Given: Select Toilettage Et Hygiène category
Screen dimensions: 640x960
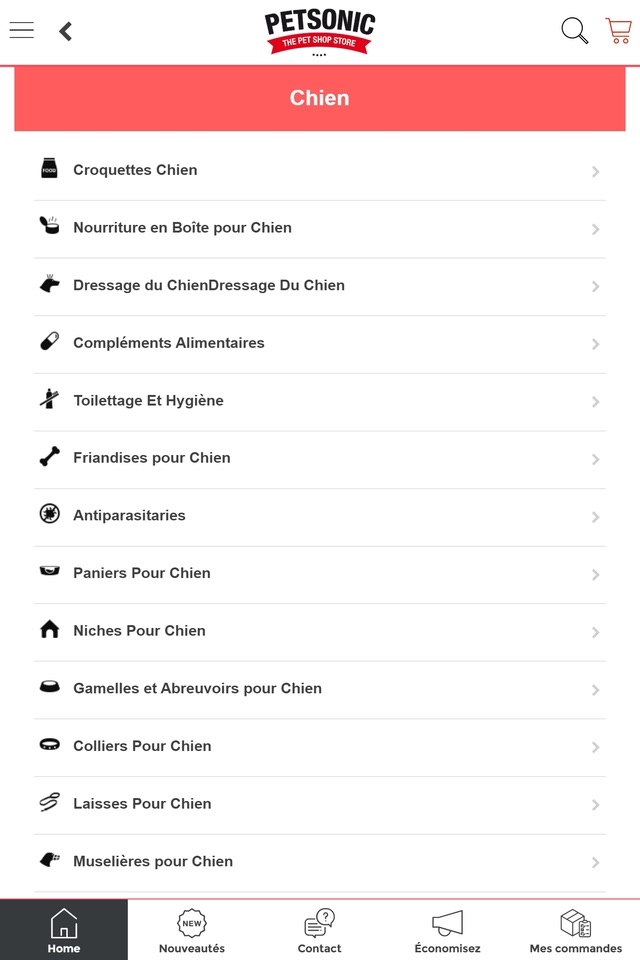Looking at the screenshot, I should (148, 400).
